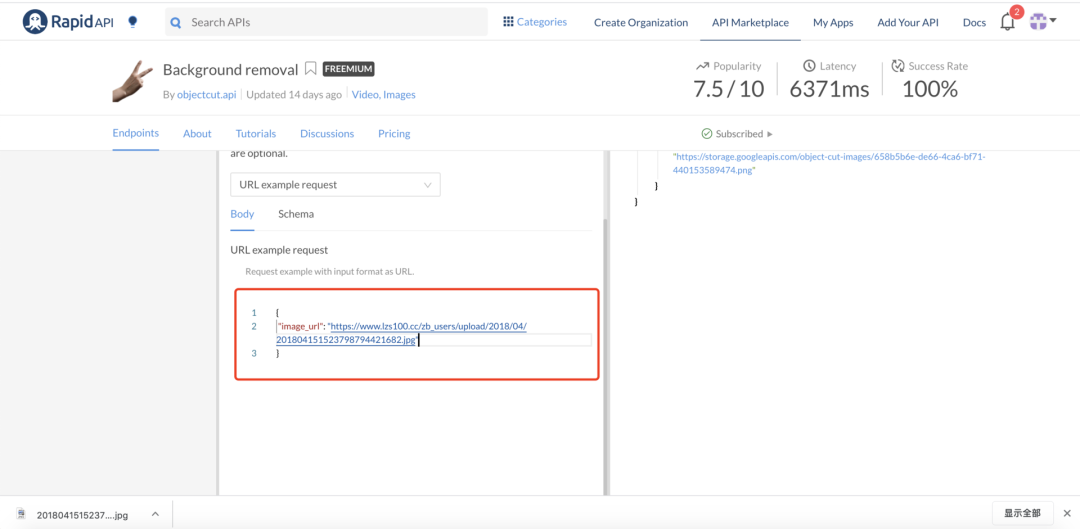Click the lightbulb icon beside RapidAPI logo
The height and width of the screenshot is (529, 1080).
[133, 22]
